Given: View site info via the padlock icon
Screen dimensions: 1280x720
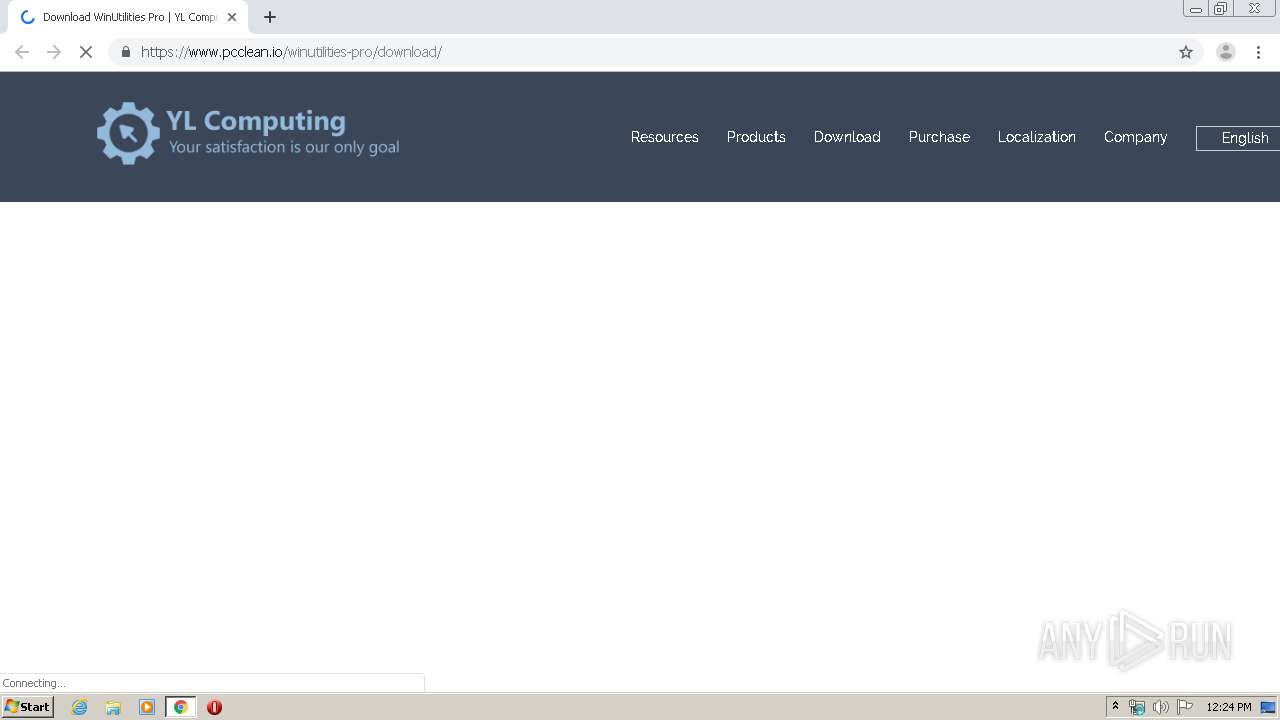Looking at the screenshot, I should point(126,52).
